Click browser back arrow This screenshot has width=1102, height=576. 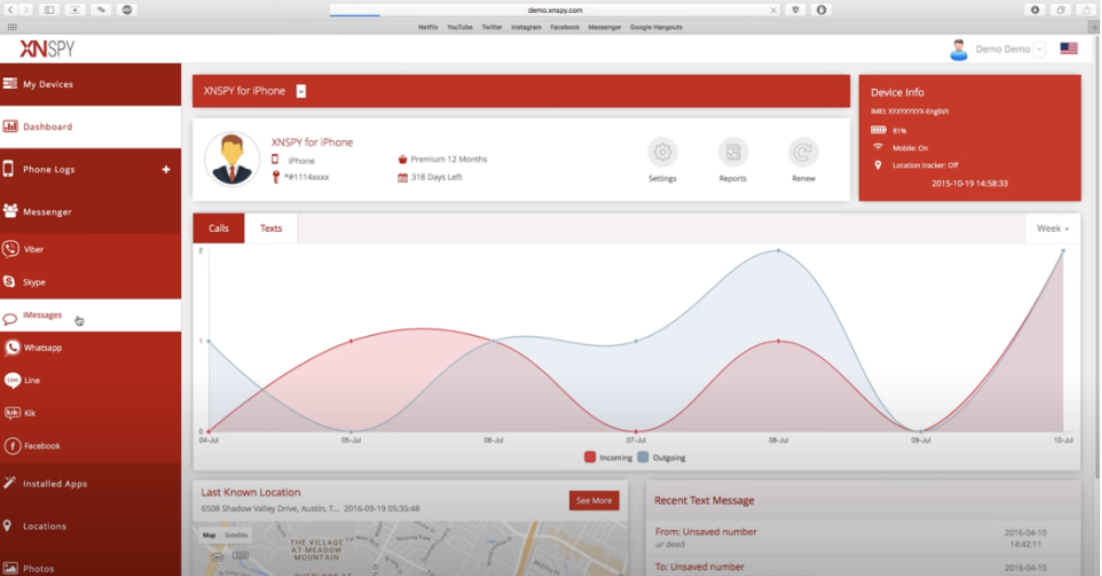click(11, 10)
